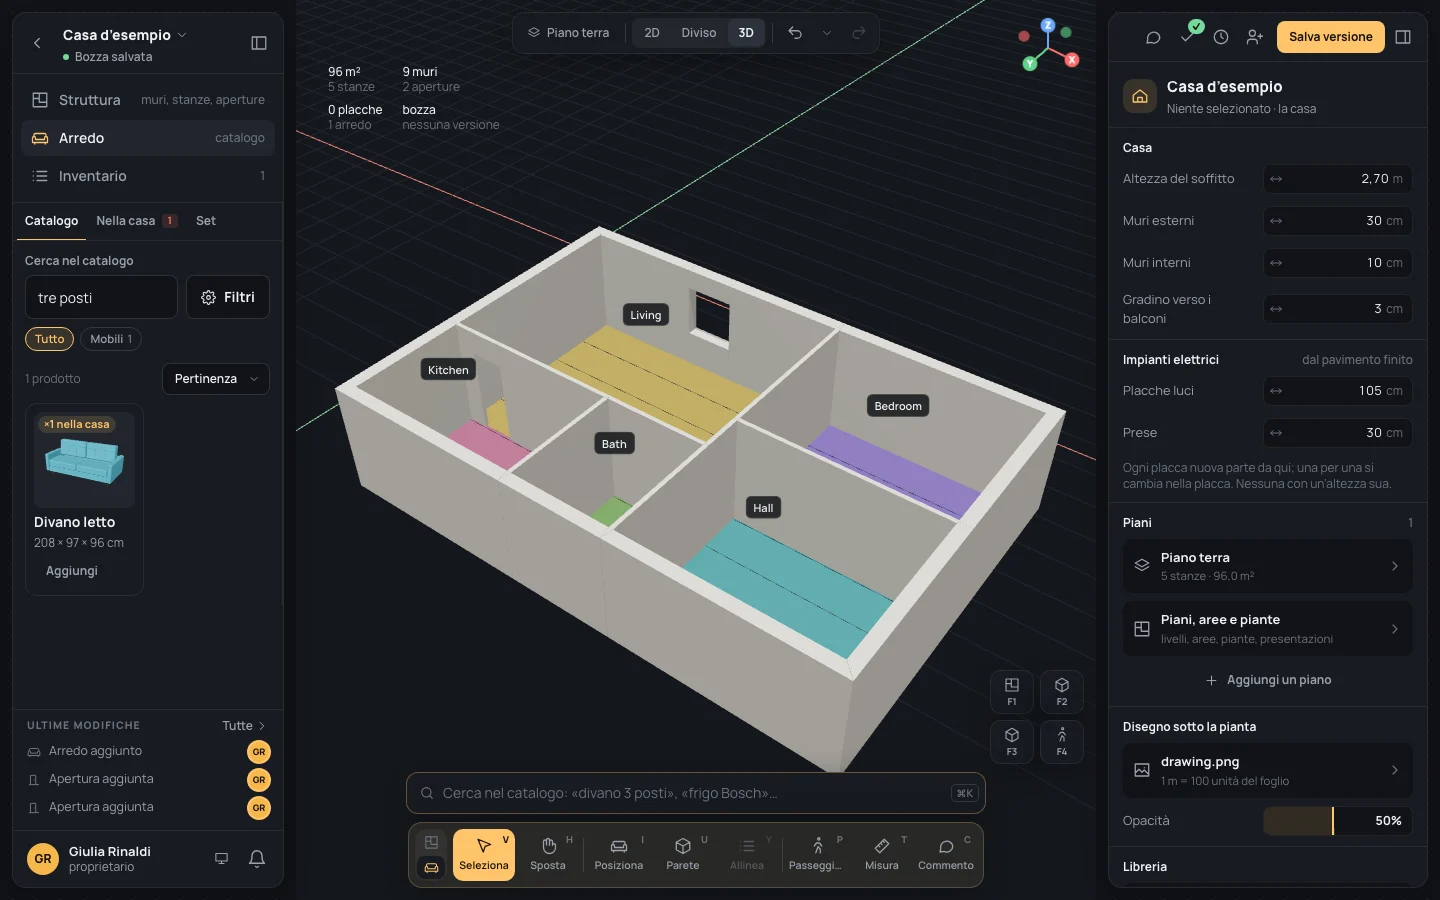Open the Struttura section
This screenshot has width=1440, height=900.
[148, 100]
